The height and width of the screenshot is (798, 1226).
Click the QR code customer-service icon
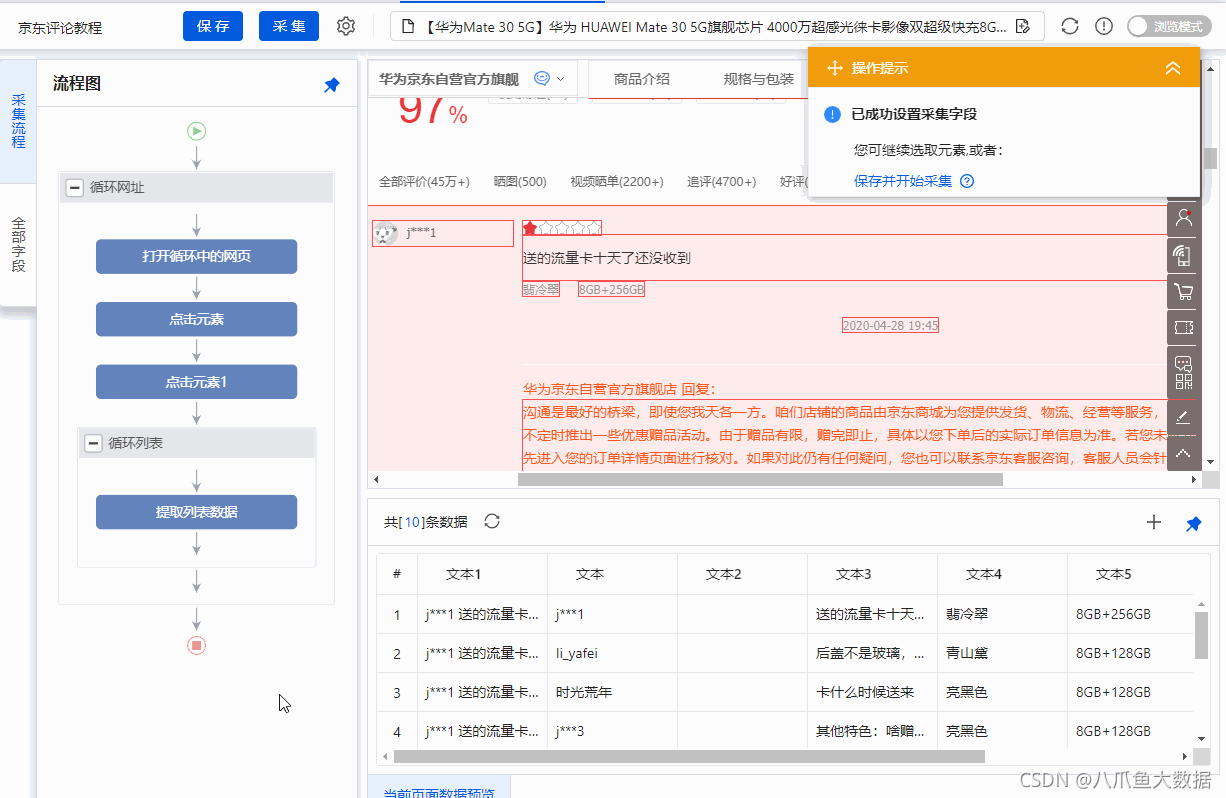click(x=1184, y=372)
